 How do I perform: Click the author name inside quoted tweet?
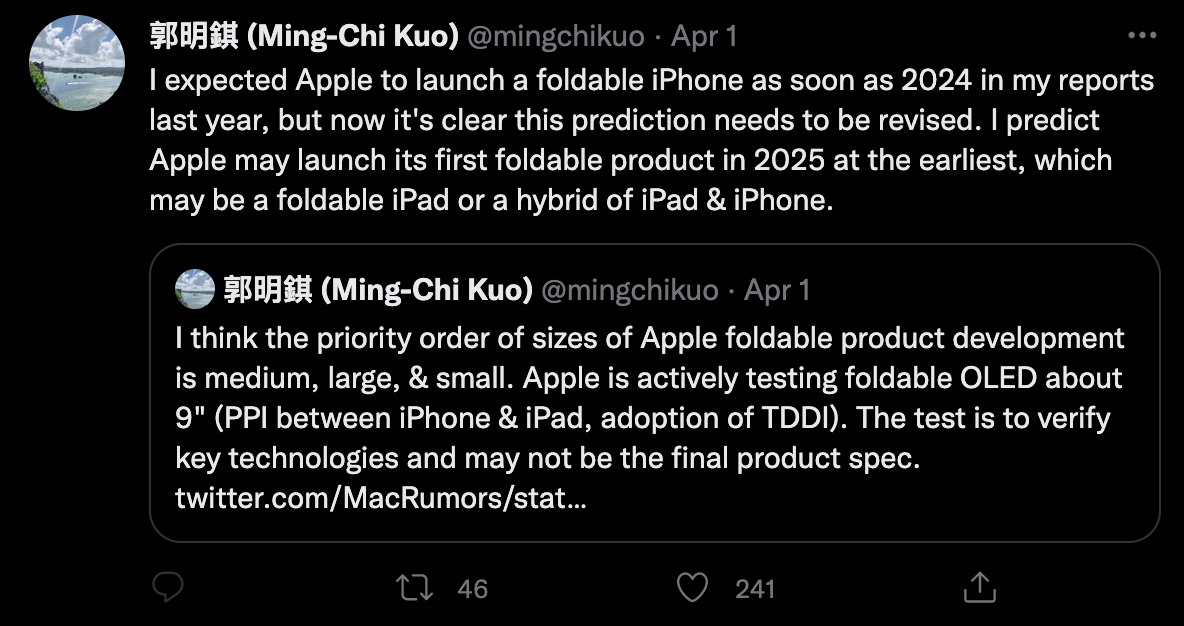click(376, 290)
